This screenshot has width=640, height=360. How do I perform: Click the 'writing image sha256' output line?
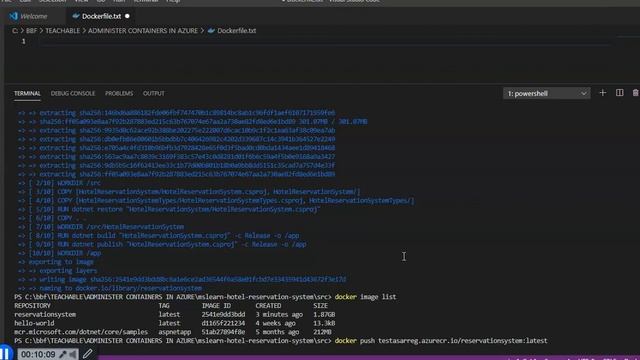182,280
